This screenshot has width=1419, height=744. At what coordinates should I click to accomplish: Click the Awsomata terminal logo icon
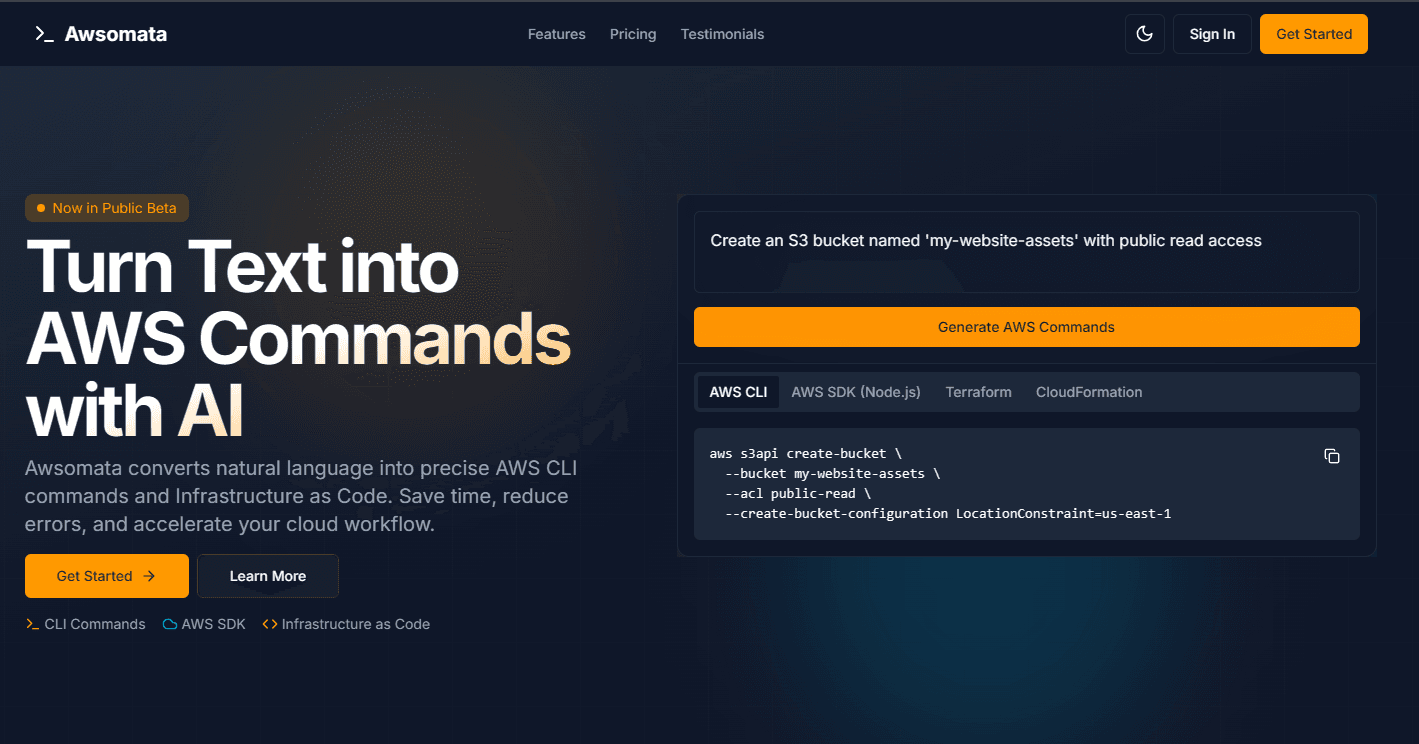tap(43, 34)
